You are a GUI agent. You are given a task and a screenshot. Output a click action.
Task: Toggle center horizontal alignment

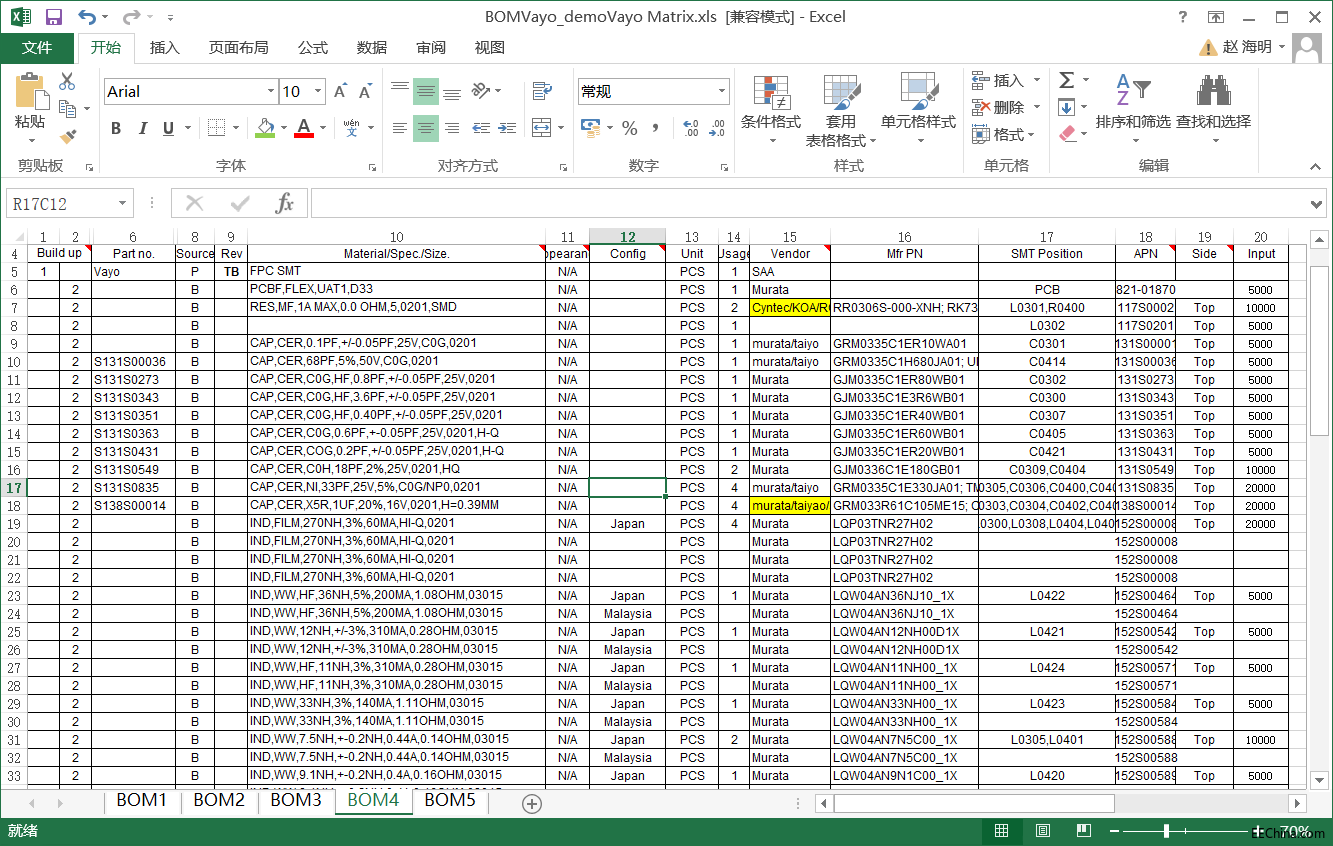[426, 128]
